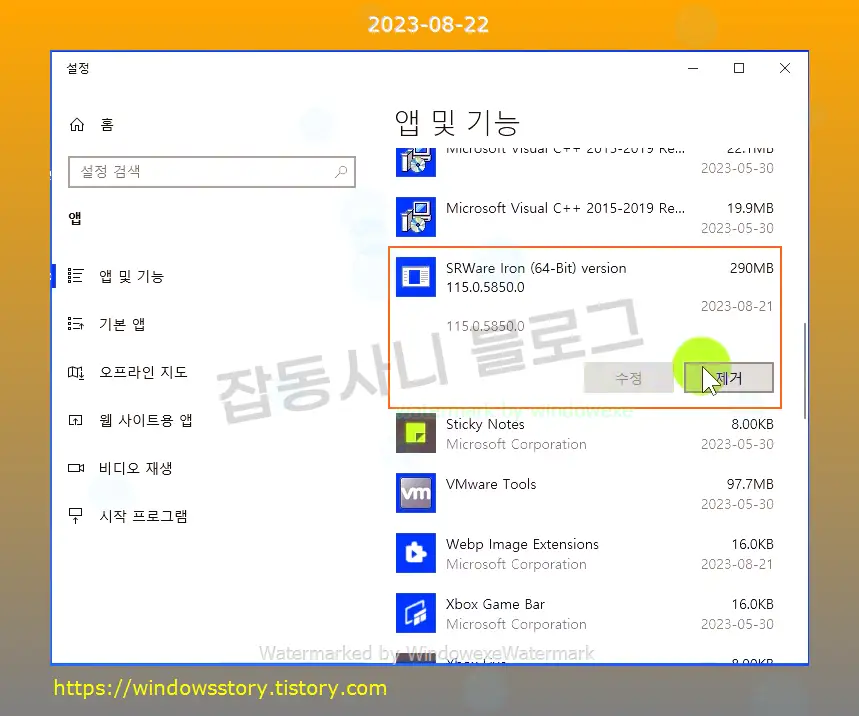Viewport: 859px width, 716px height.
Task: Open the 홈 (Home) label
Action: click(x=107, y=125)
